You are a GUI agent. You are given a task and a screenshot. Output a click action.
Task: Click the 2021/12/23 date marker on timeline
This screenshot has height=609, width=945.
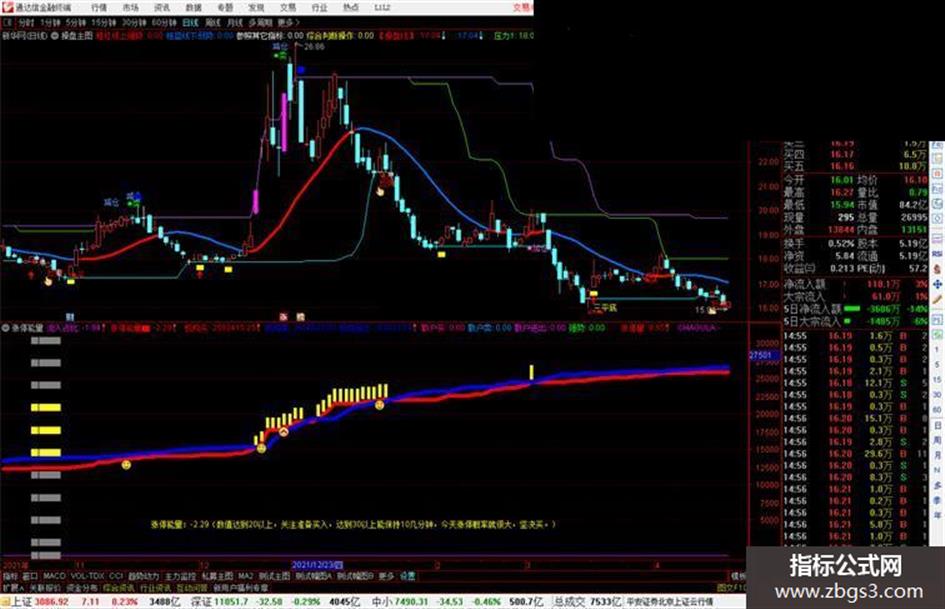317,565
